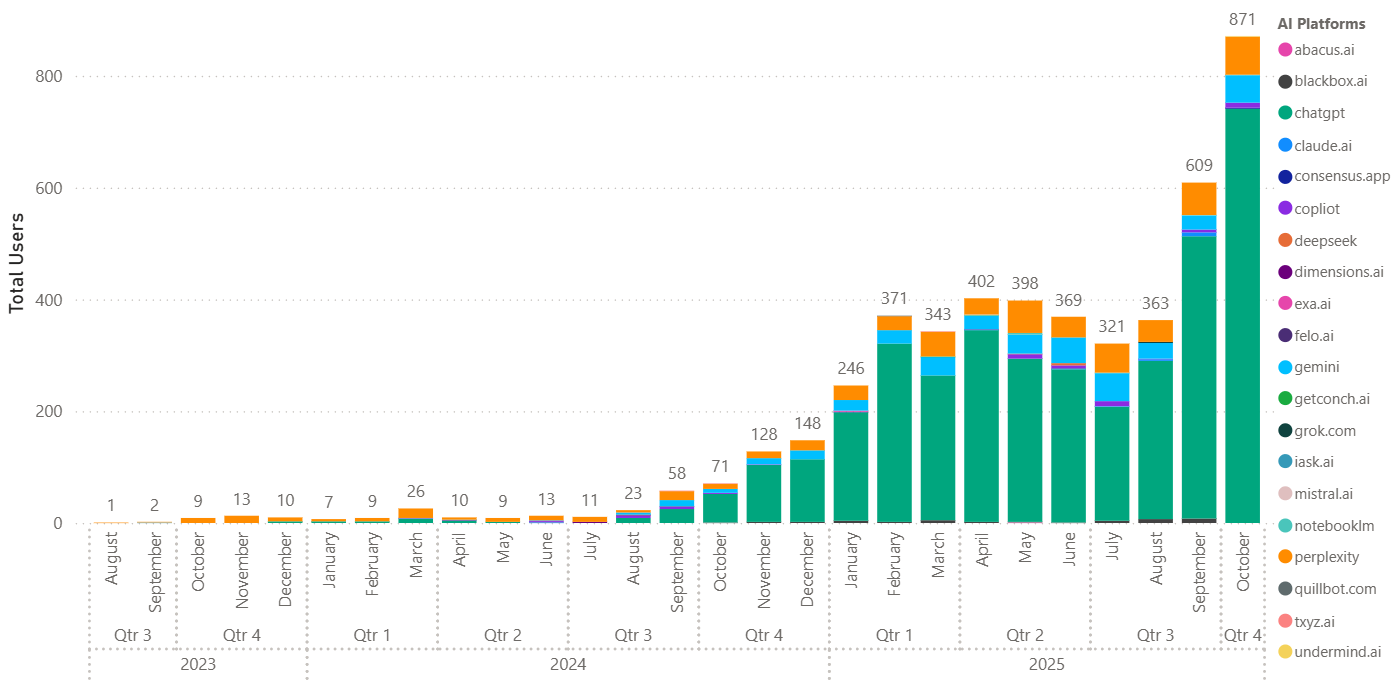Click the 871 data label
The height and width of the screenshot is (693, 1391).
(1242, 20)
